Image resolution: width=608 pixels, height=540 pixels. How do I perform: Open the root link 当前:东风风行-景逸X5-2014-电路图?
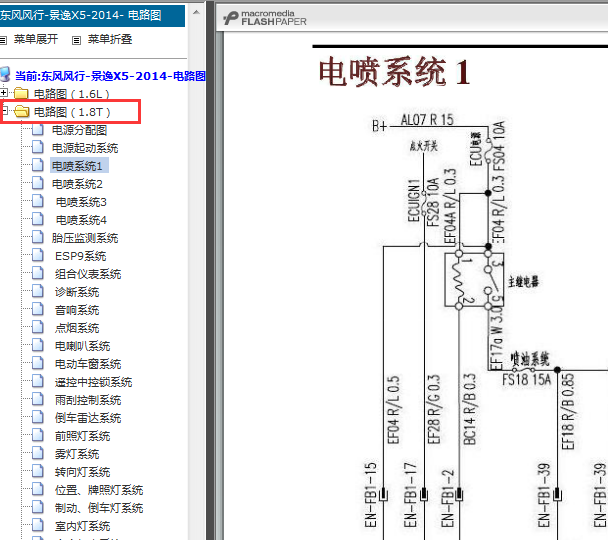pos(110,76)
